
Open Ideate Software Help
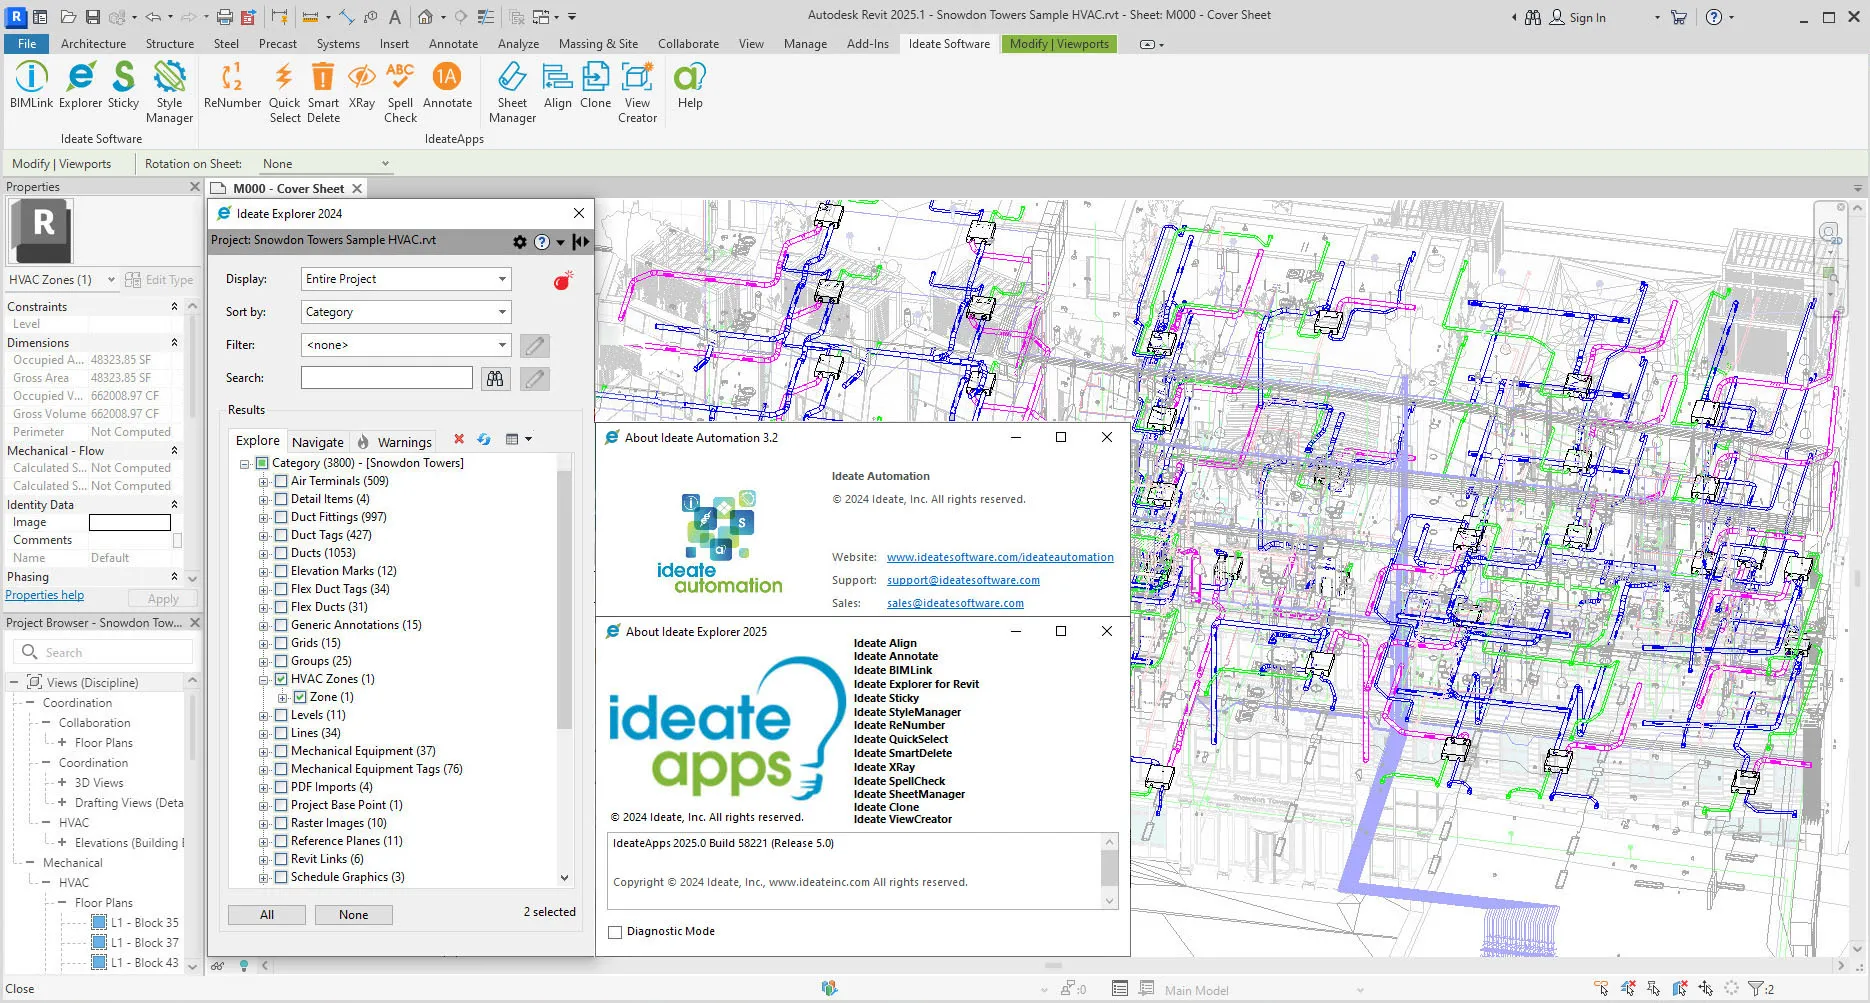pos(690,86)
